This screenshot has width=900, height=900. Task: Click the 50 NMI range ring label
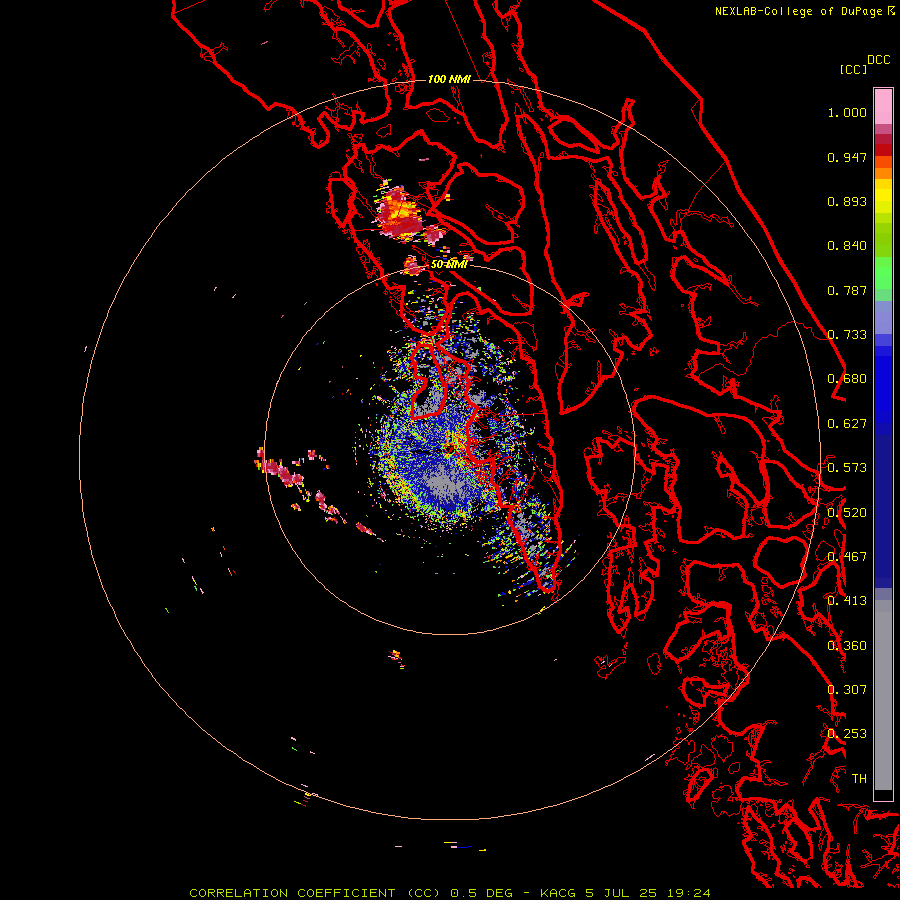coord(449,265)
